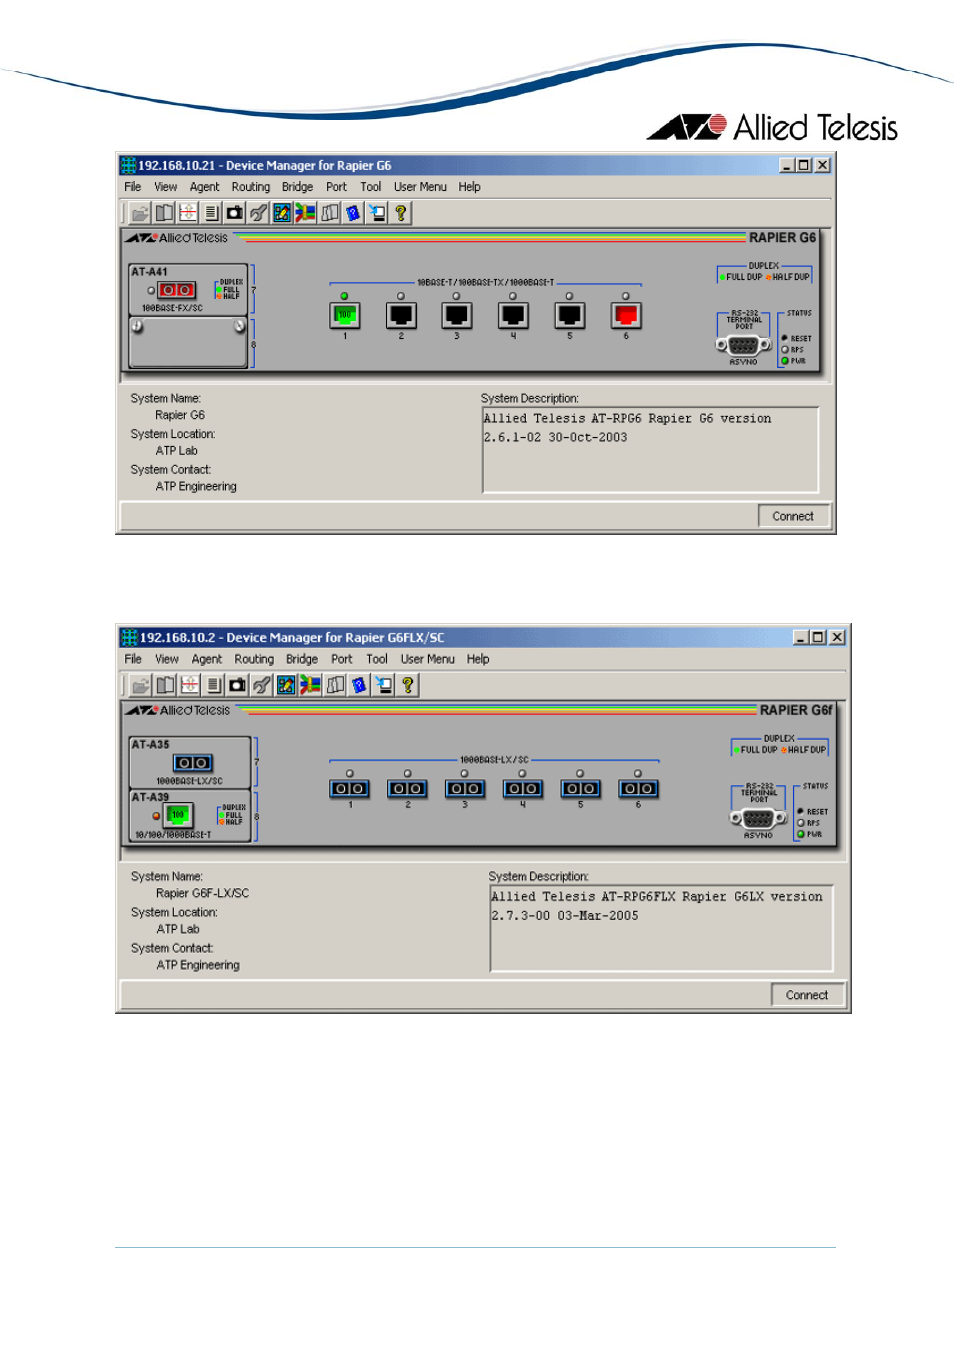Select fiber port 1 on the Rapier G6f panel

[350, 789]
